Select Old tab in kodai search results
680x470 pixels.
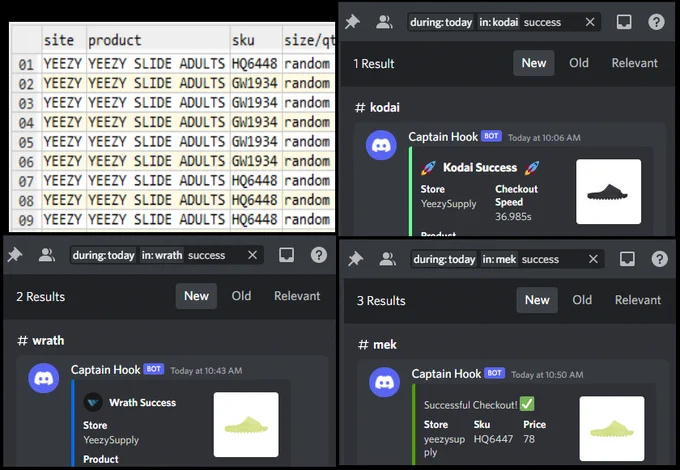[579, 63]
